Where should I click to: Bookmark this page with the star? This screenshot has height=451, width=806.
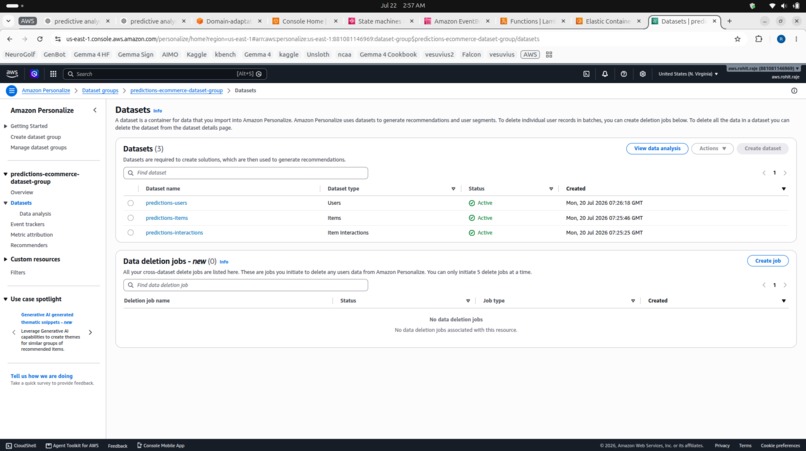pyautogui.click(x=737, y=39)
